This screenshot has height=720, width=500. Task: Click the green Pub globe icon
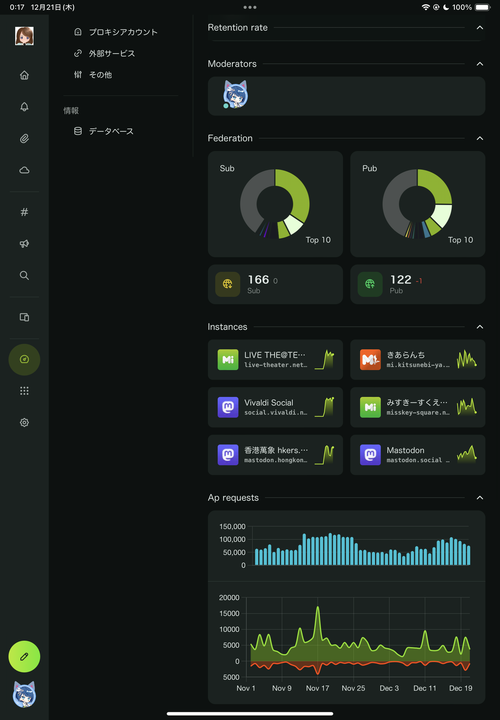click(x=370, y=284)
